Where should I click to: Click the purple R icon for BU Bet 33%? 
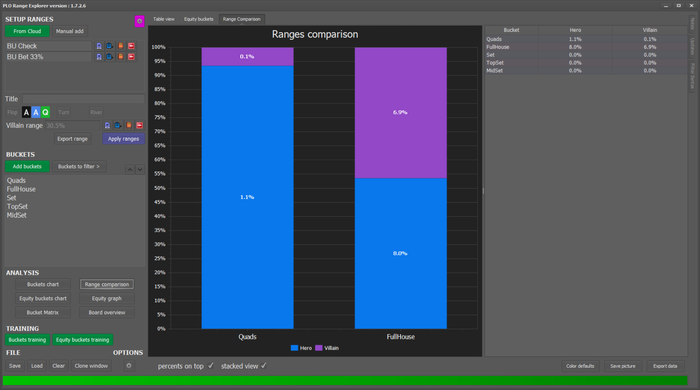[99, 57]
